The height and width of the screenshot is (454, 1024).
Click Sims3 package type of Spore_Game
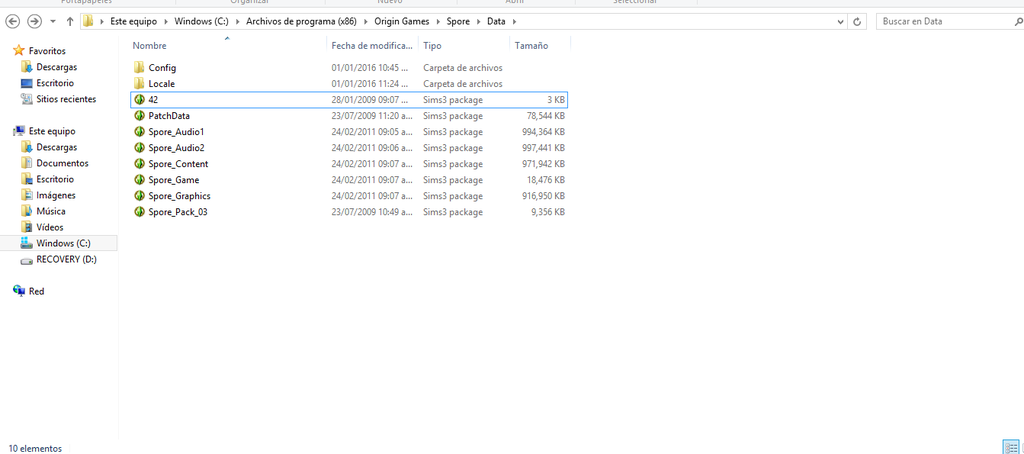click(x=453, y=180)
